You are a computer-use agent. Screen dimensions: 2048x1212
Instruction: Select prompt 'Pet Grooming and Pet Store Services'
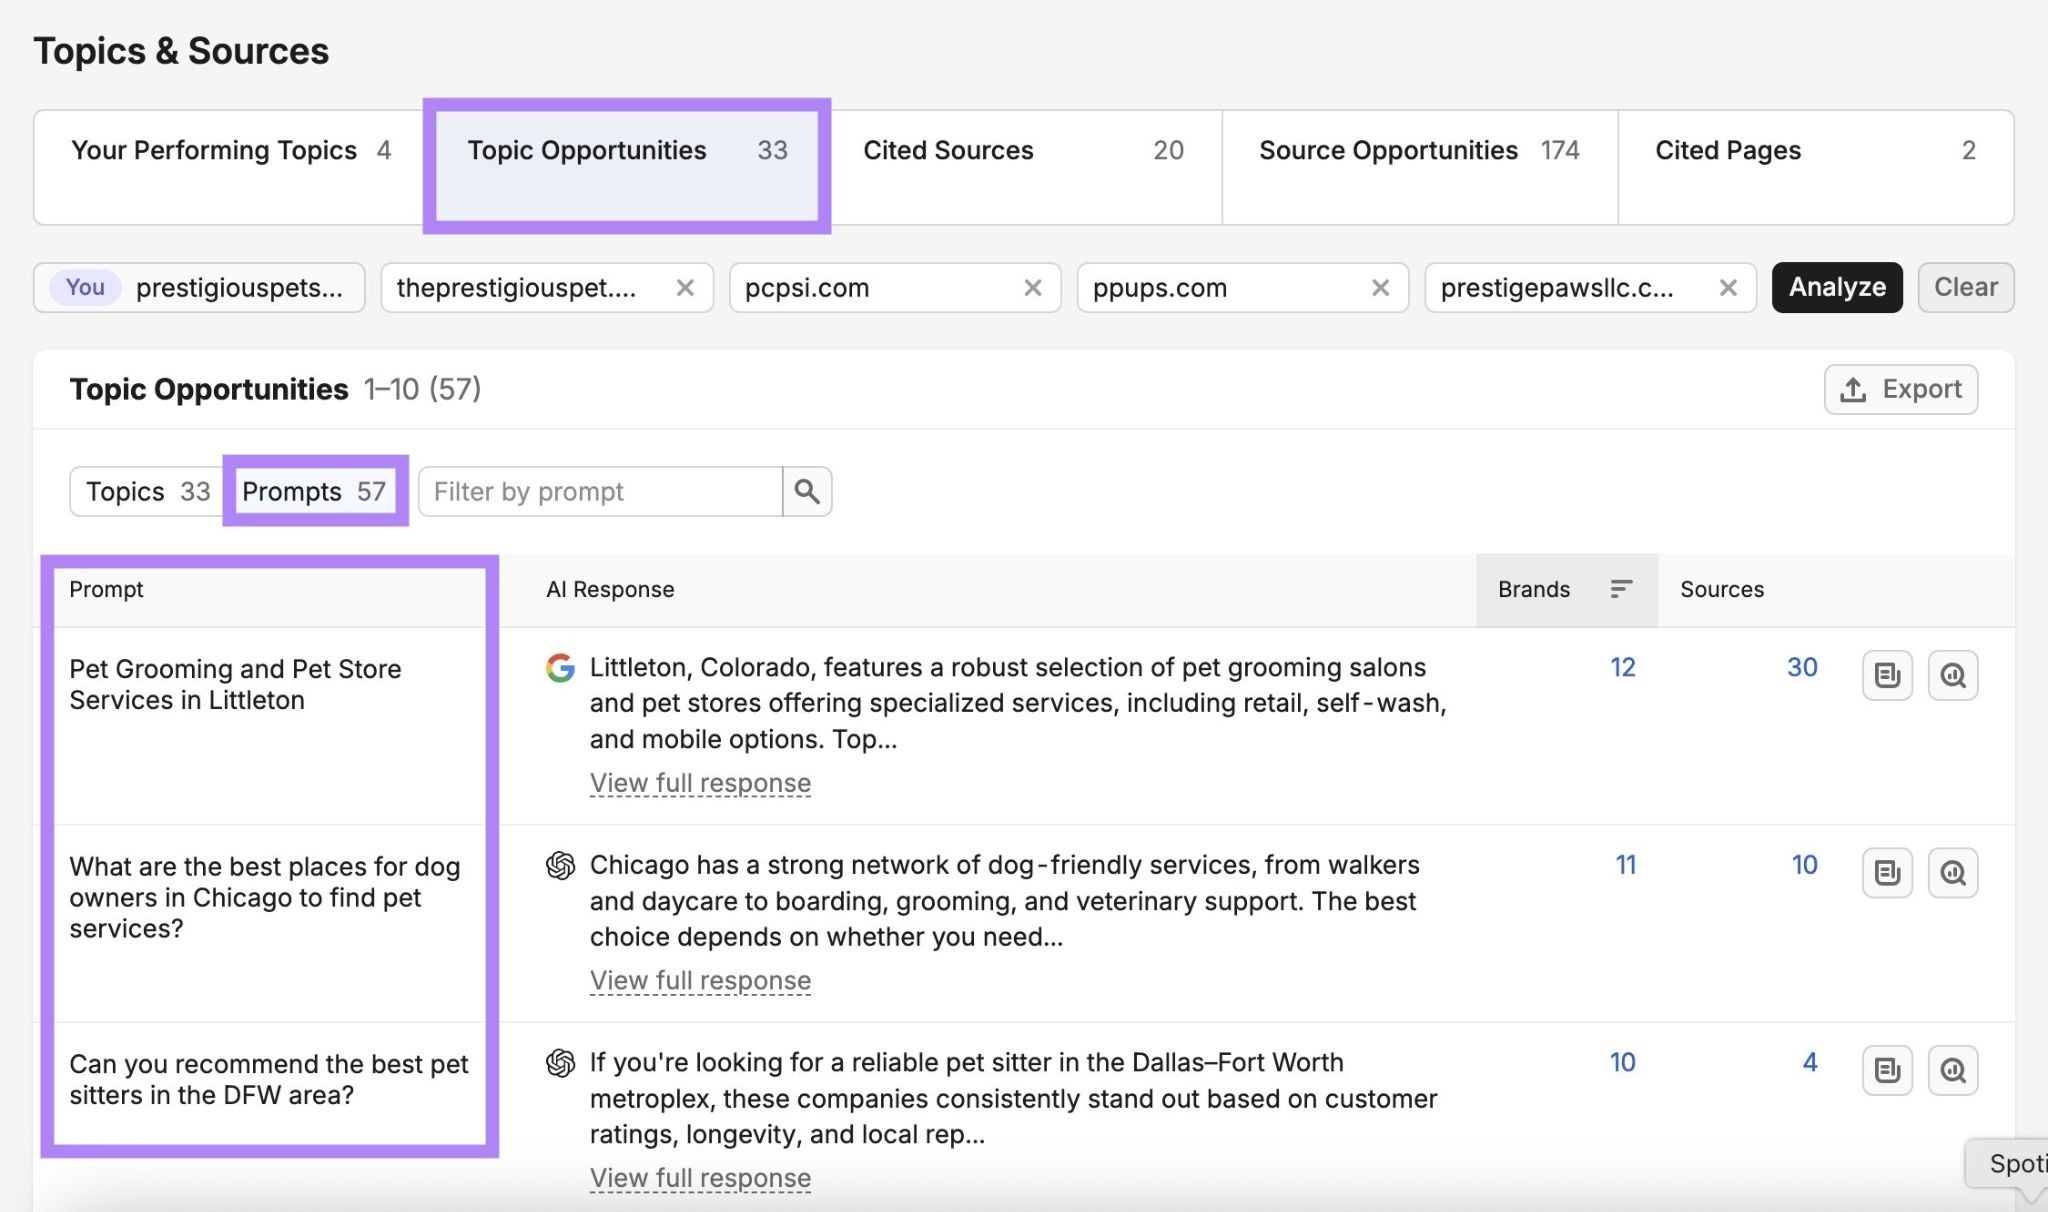236,684
